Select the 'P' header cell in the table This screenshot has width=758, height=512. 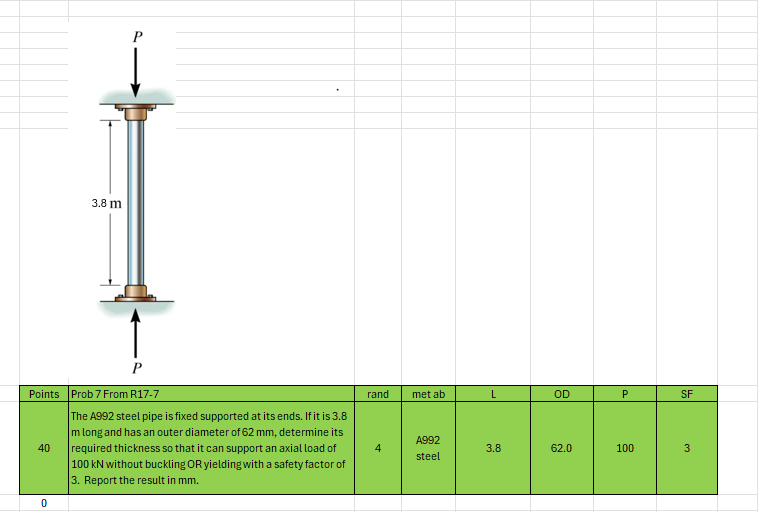(x=625, y=394)
